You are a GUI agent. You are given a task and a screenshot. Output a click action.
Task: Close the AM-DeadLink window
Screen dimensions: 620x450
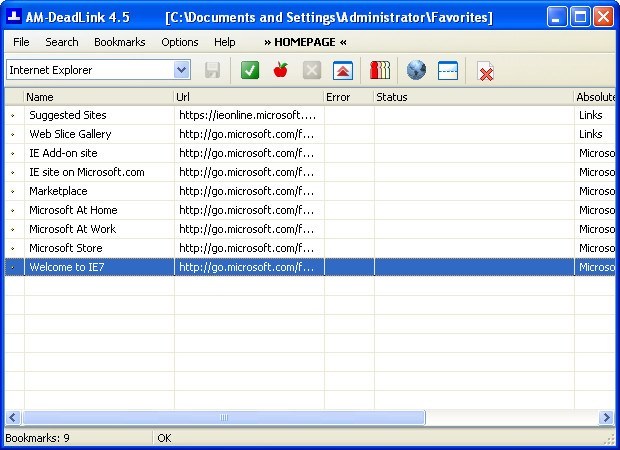tap(603, 17)
